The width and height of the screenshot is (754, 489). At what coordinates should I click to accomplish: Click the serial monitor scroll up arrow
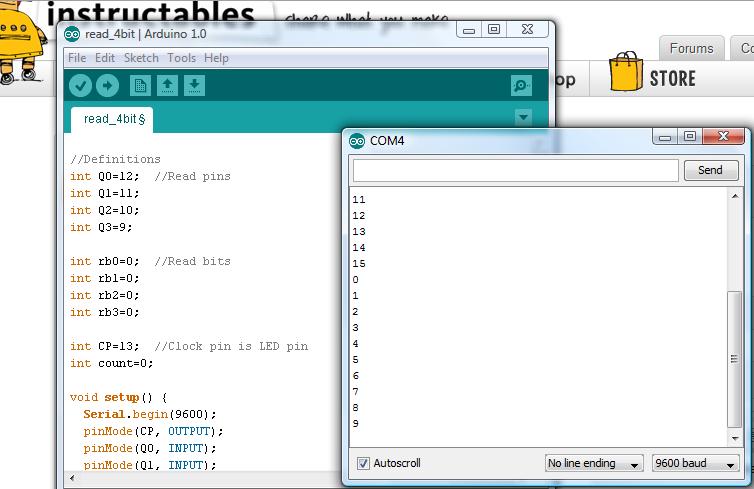[735, 196]
